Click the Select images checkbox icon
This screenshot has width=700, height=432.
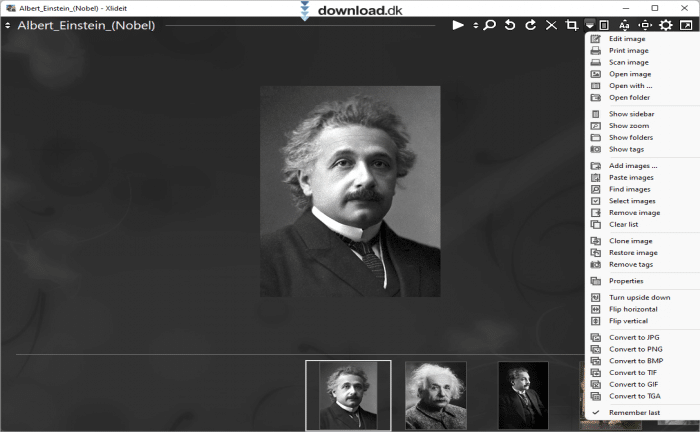click(x=596, y=201)
